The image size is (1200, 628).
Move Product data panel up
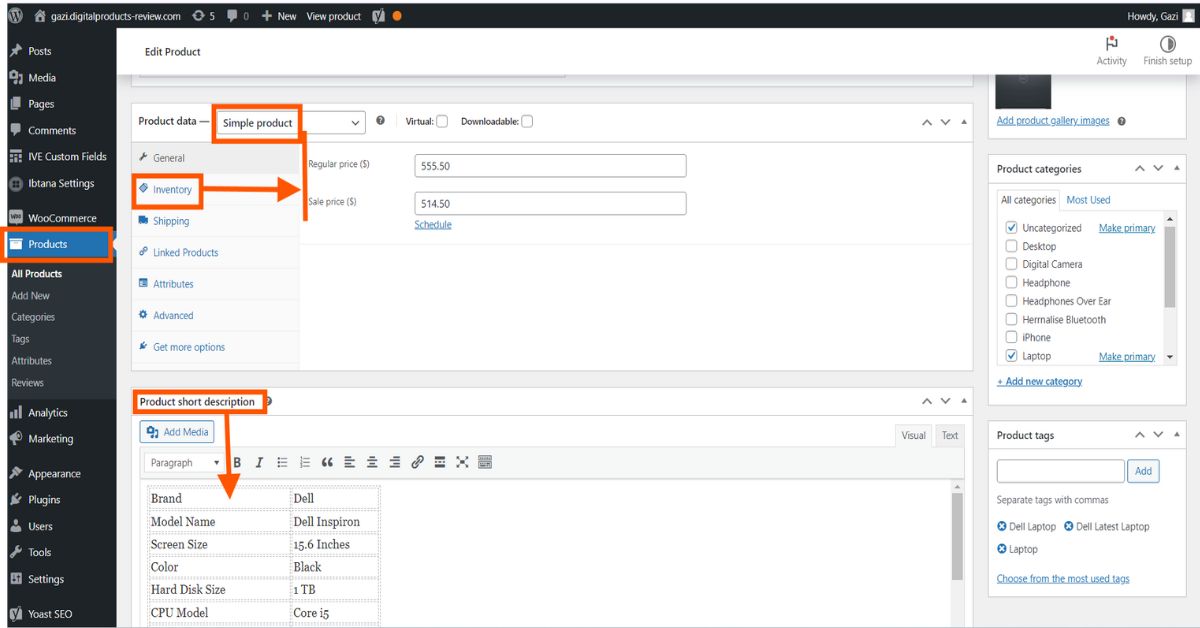click(926, 122)
